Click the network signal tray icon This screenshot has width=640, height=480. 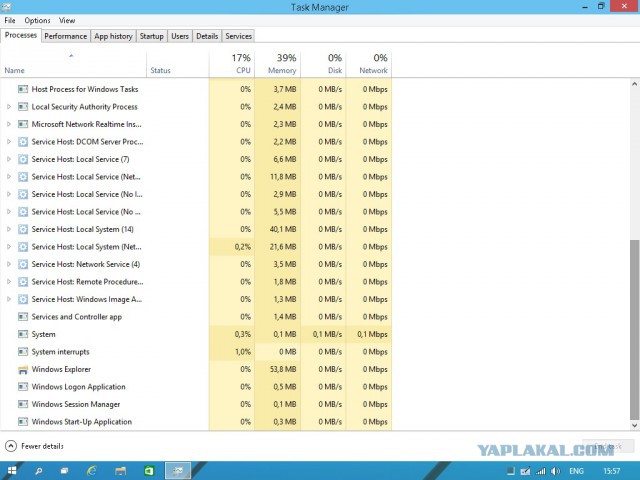pyautogui.click(x=540, y=471)
